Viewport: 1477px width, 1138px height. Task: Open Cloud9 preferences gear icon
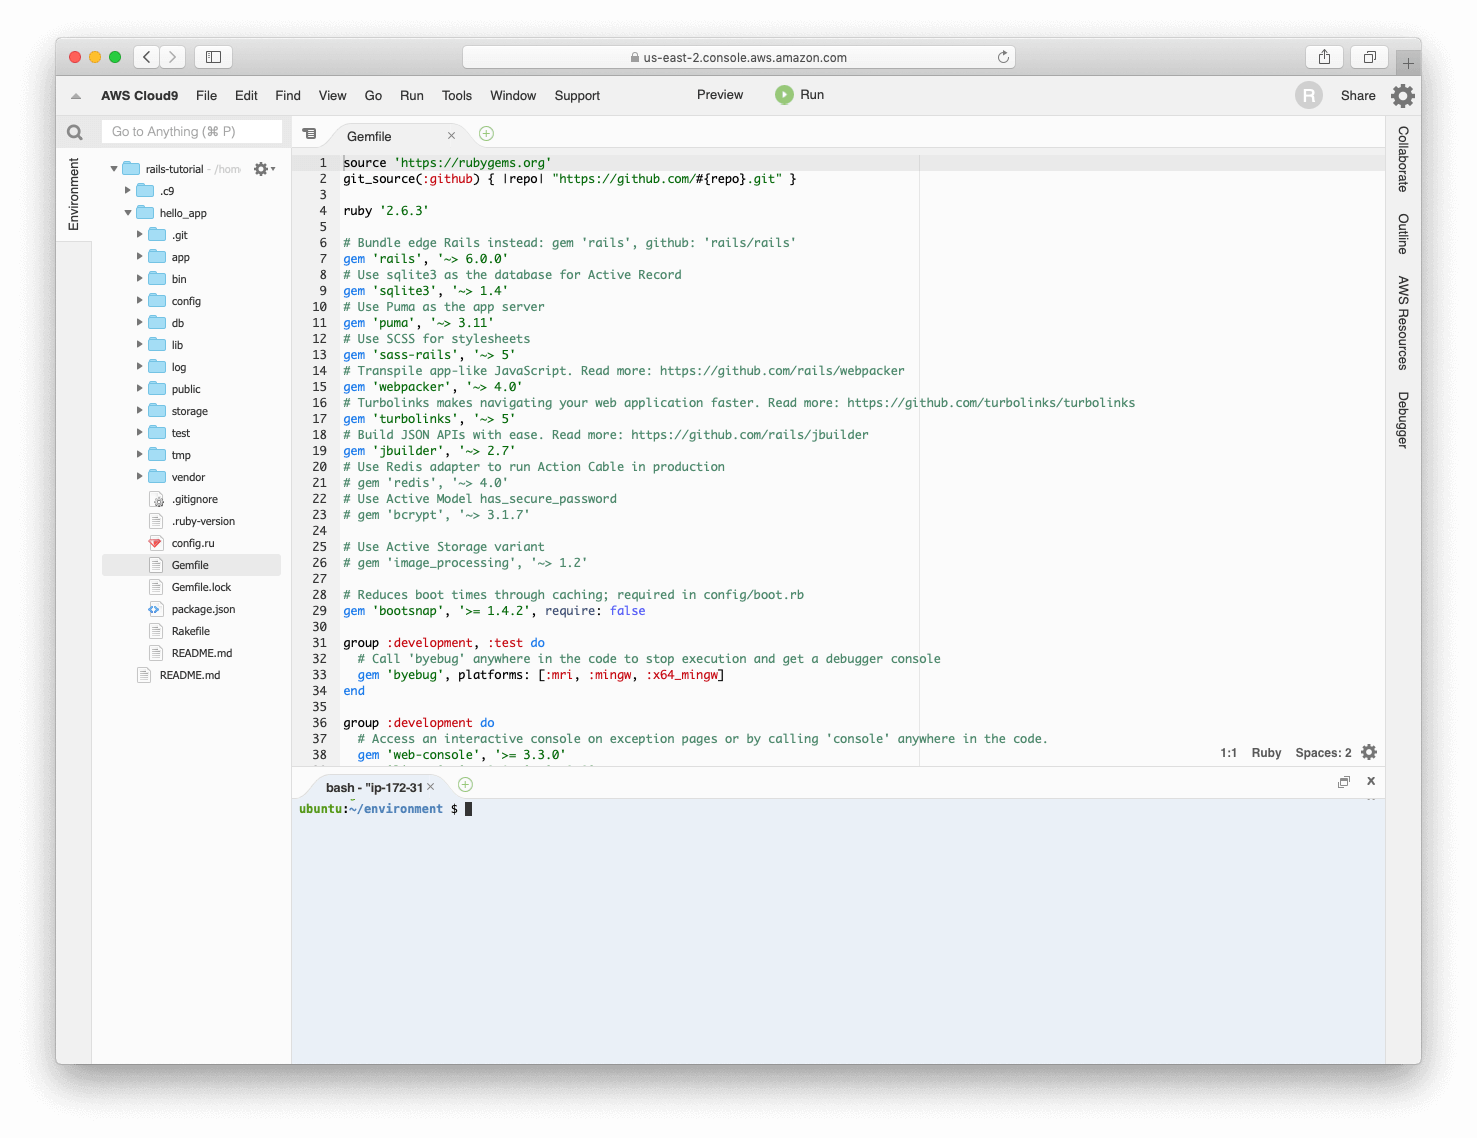[x=1403, y=96]
